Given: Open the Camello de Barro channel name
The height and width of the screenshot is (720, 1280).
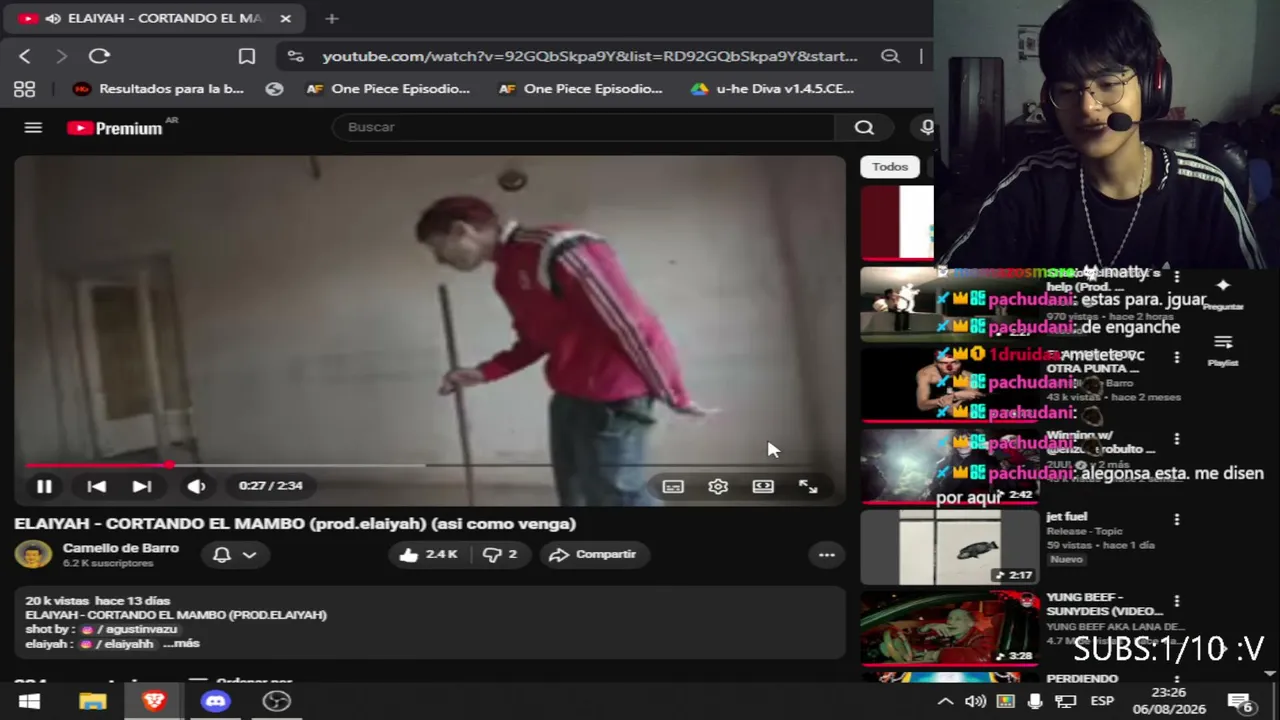Looking at the screenshot, I should 121,548.
